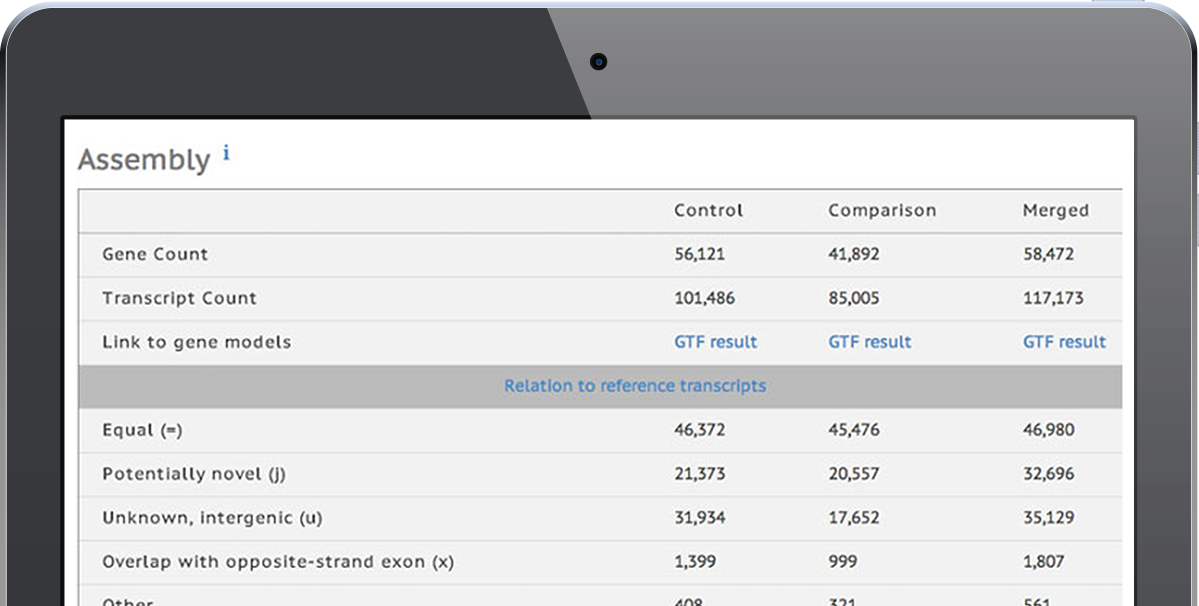Screen dimensions: 1199x606
Task: Click the Link to gene models label
Action: tap(196, 342)
